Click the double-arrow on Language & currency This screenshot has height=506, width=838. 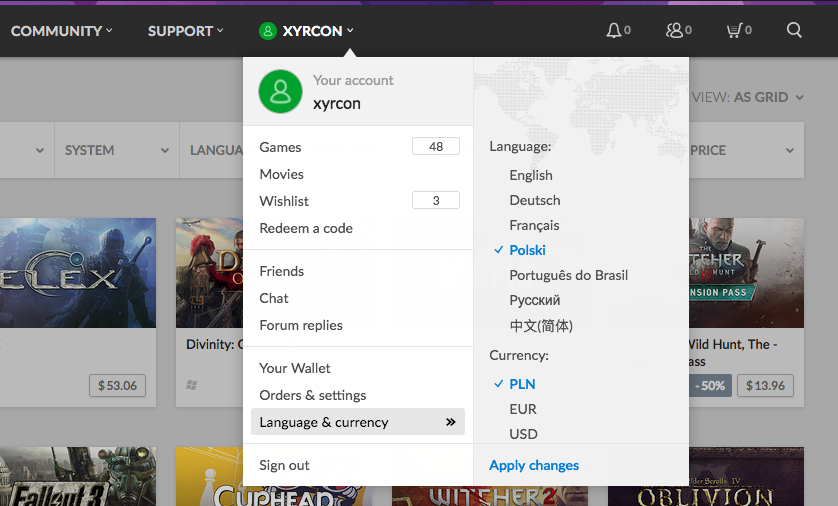[x=451, y=422]
